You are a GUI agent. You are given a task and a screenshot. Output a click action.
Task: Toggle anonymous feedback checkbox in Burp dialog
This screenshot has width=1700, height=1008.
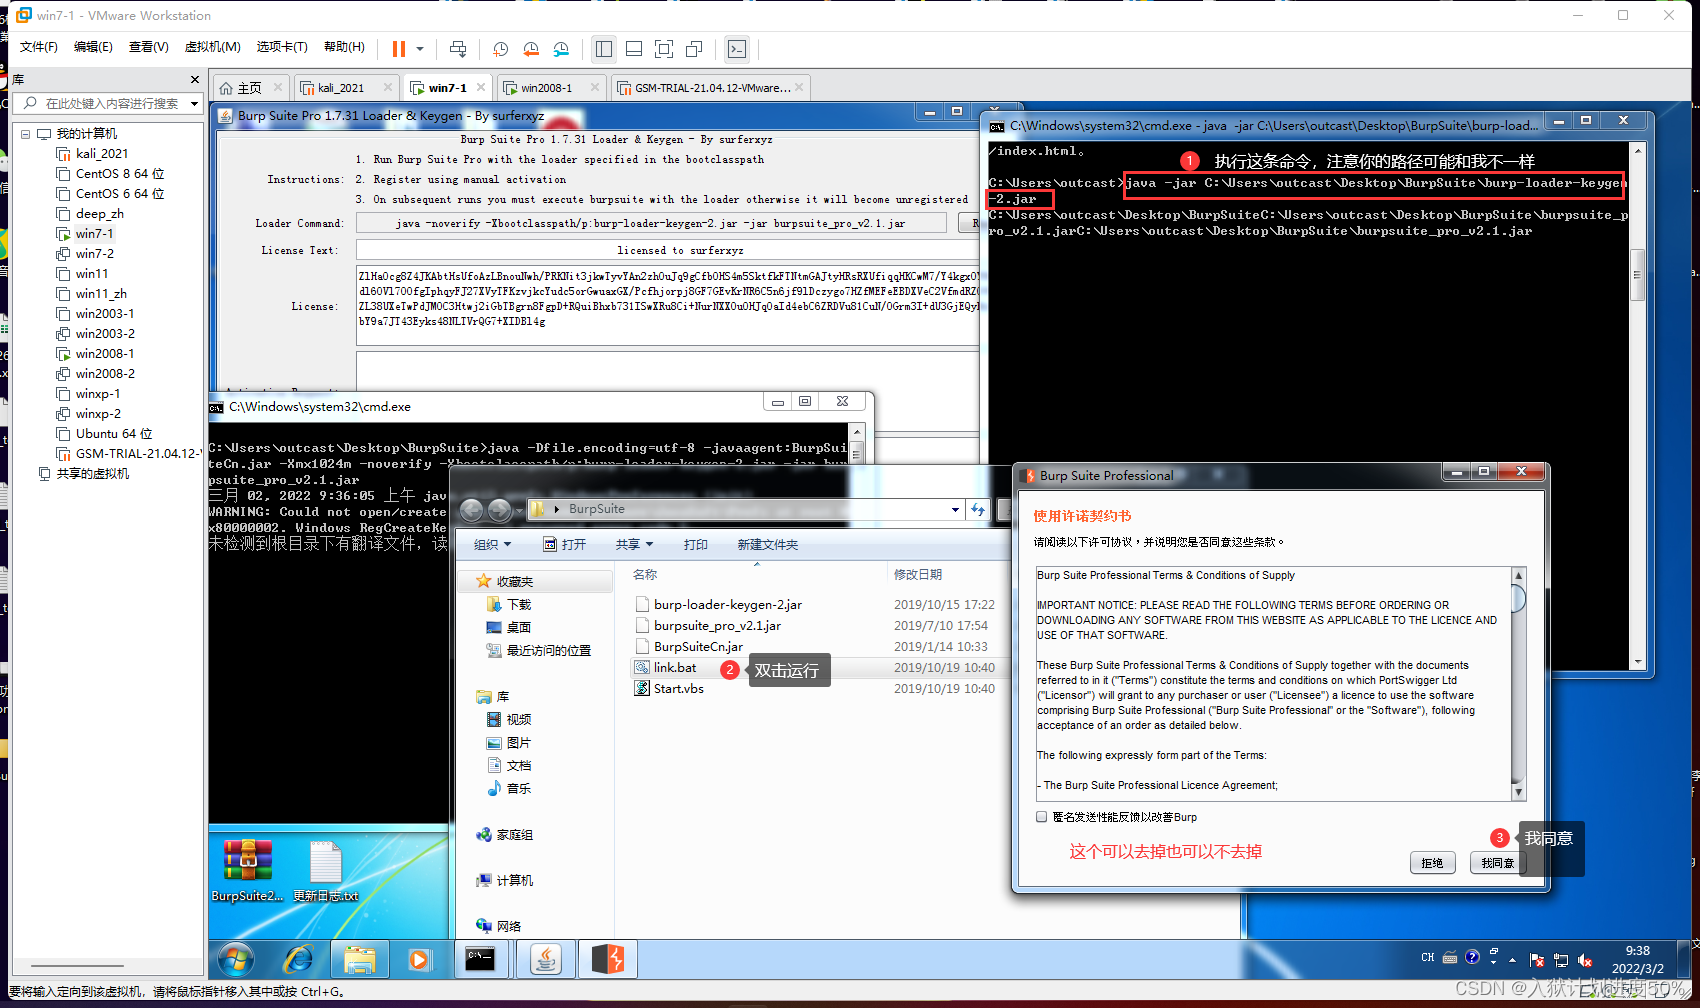[1042, 817]
